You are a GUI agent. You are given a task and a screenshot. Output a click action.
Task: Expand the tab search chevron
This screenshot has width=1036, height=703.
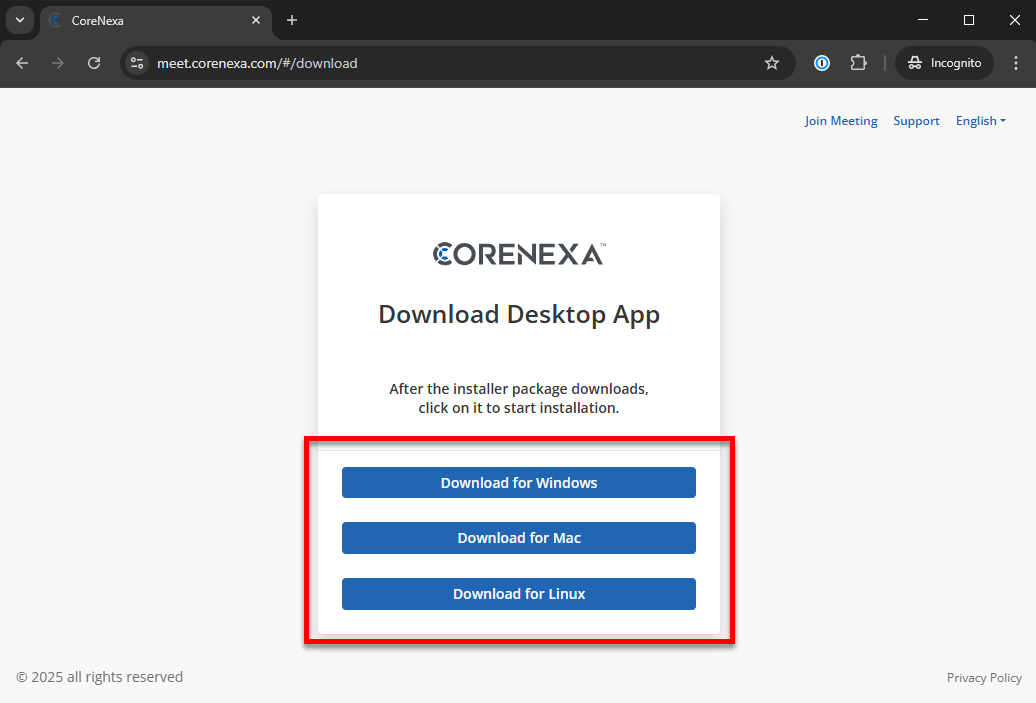pyautogui.click(x=19, y=19)
